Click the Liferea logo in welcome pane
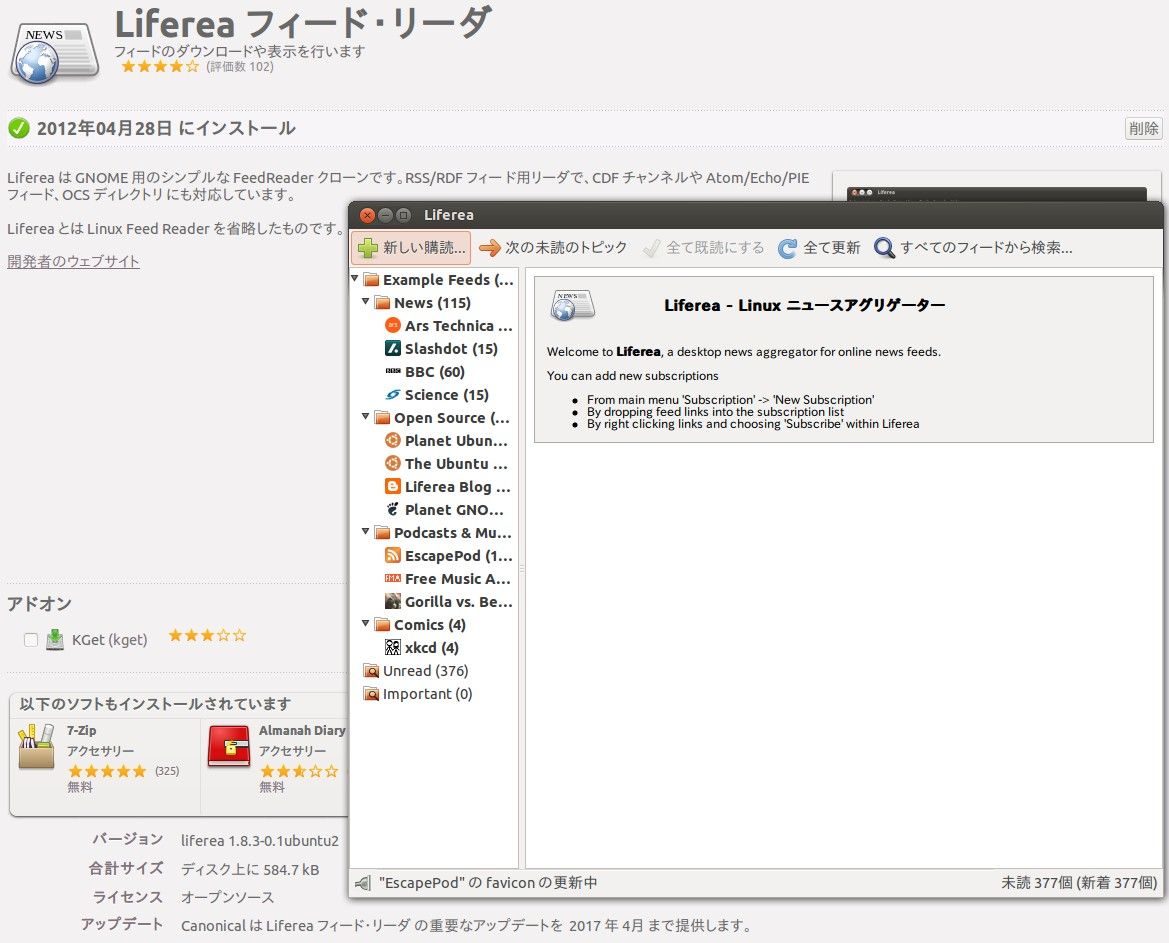 [573, 305]
